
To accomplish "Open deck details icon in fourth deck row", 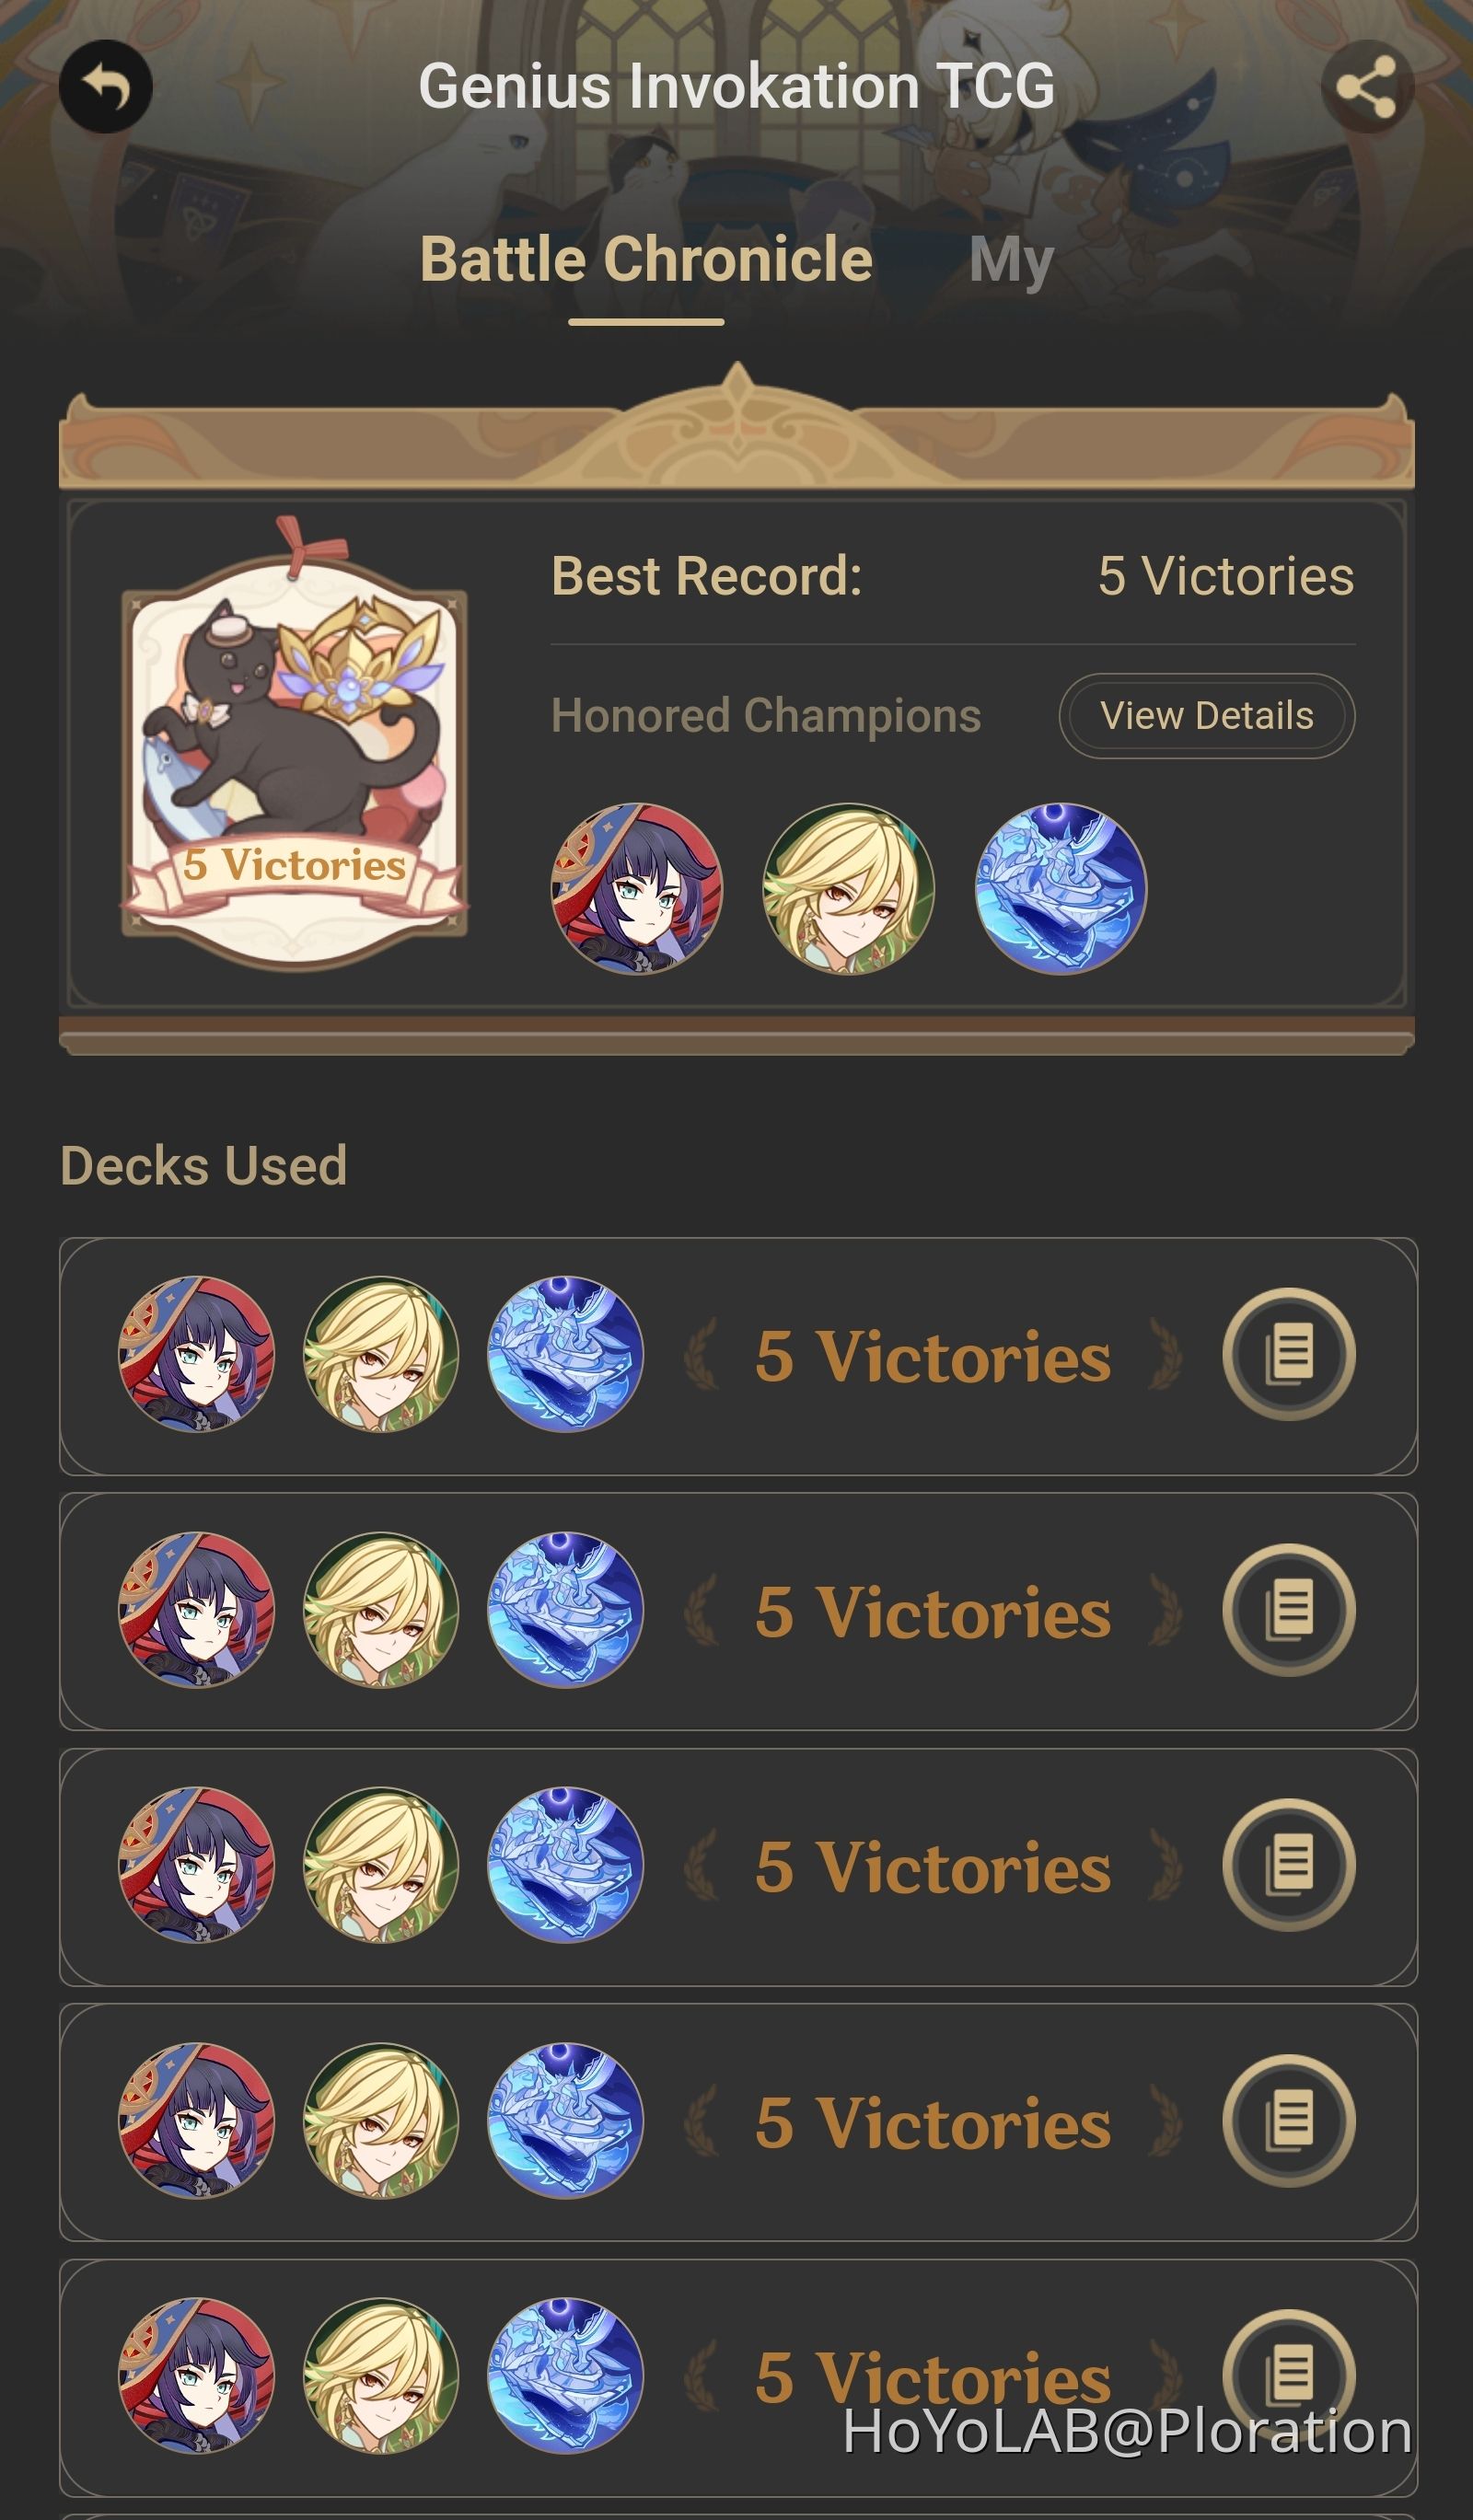I will coord(1288,2121).
